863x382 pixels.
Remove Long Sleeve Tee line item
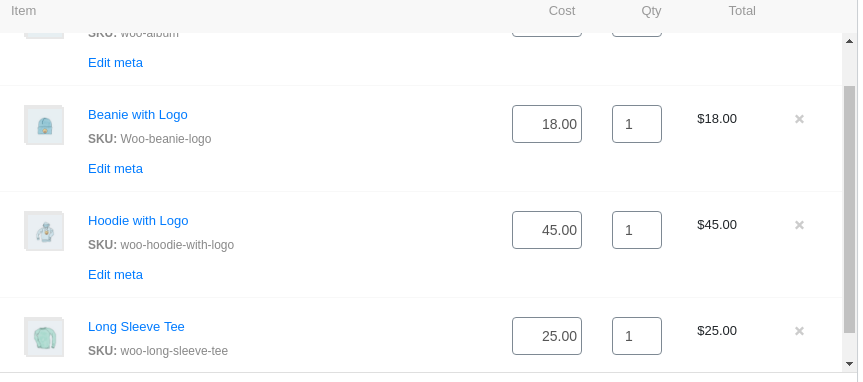click(799, 331)
